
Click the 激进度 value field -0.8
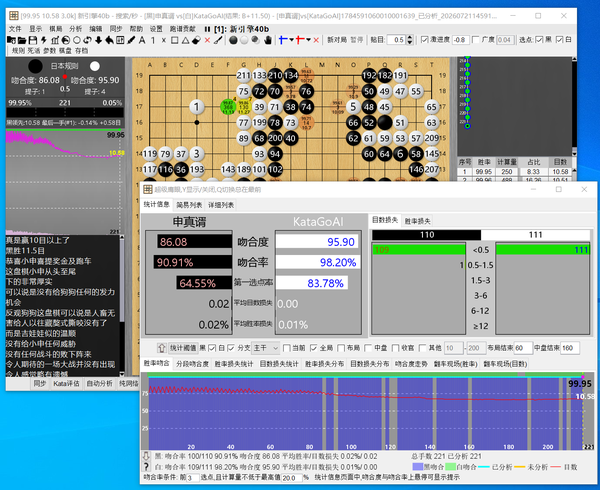coord(460,40)
